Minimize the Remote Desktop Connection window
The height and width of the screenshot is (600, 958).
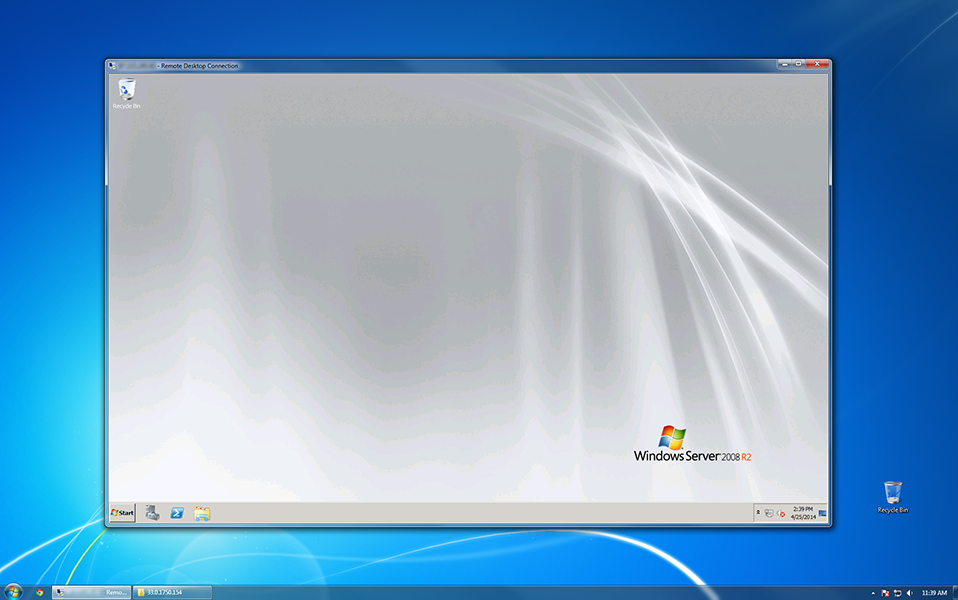click(785, 64)
